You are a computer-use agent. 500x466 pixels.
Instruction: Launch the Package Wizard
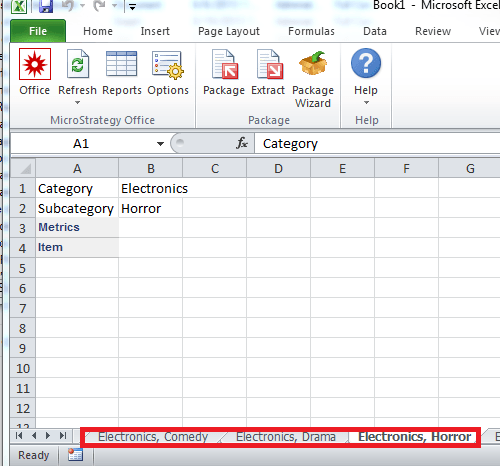click(x=313, y=63)
